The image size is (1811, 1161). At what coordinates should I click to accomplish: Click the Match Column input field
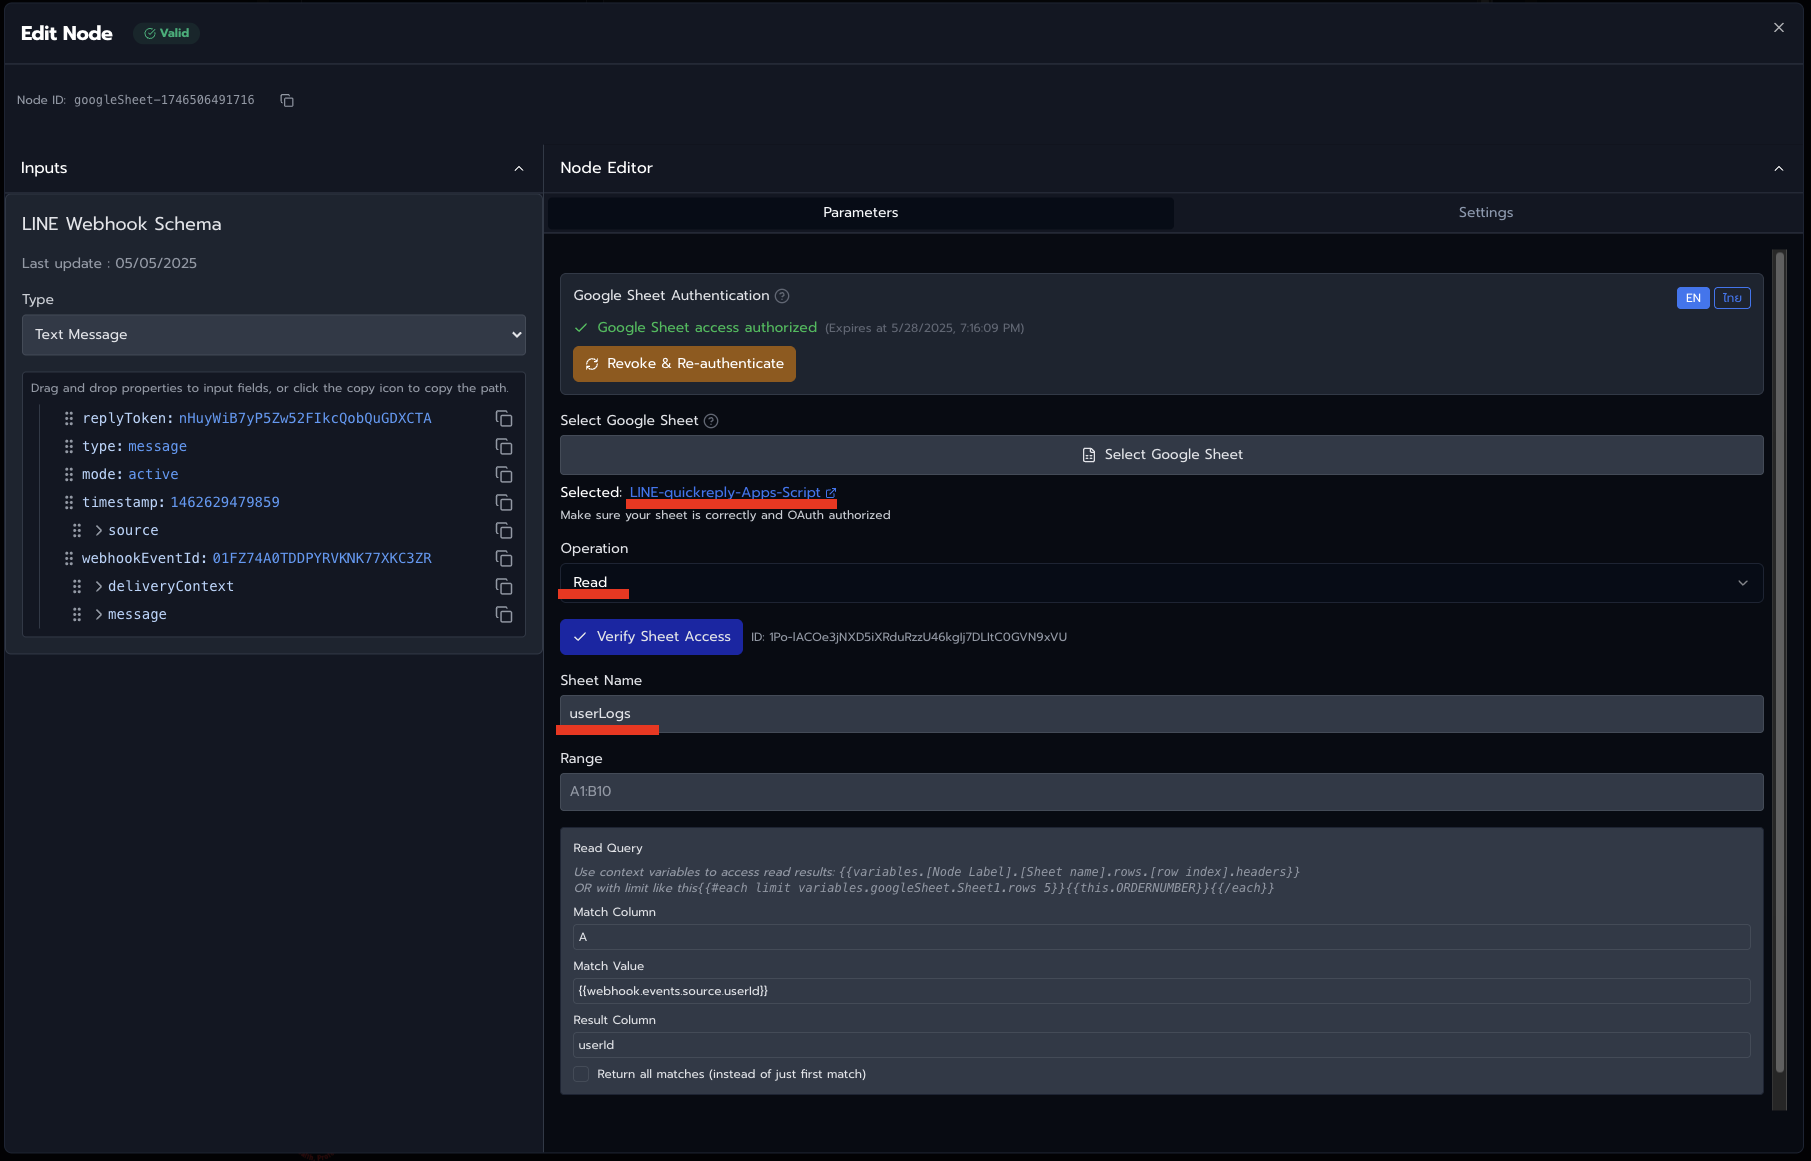click(1161, 937)
